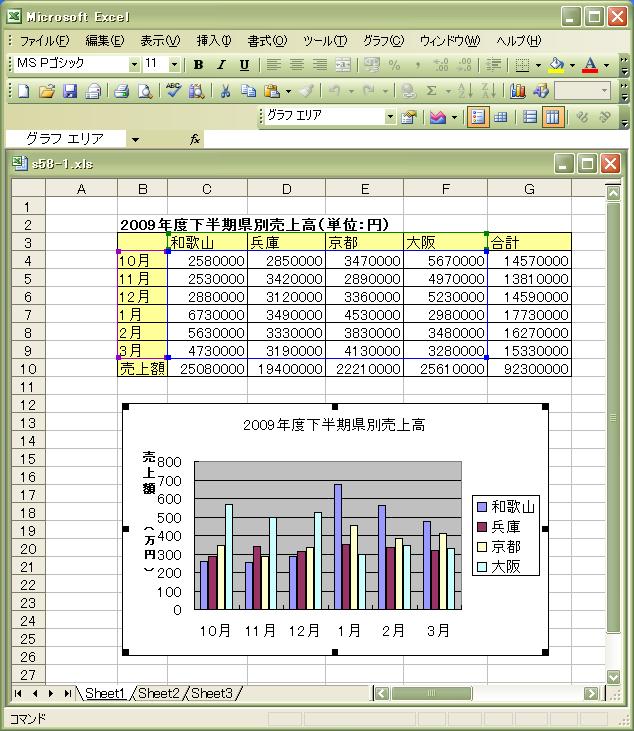The width and height of the screenshot is (634, 731).
Task: Click the Merge and Center icon
Action: (343, 65)
